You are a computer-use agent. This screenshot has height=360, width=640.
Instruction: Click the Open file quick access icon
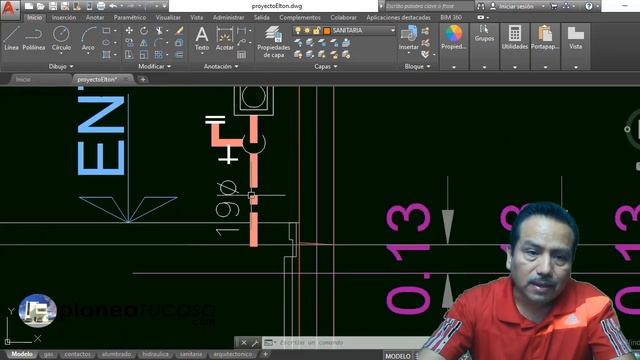[x=41, y=6]
